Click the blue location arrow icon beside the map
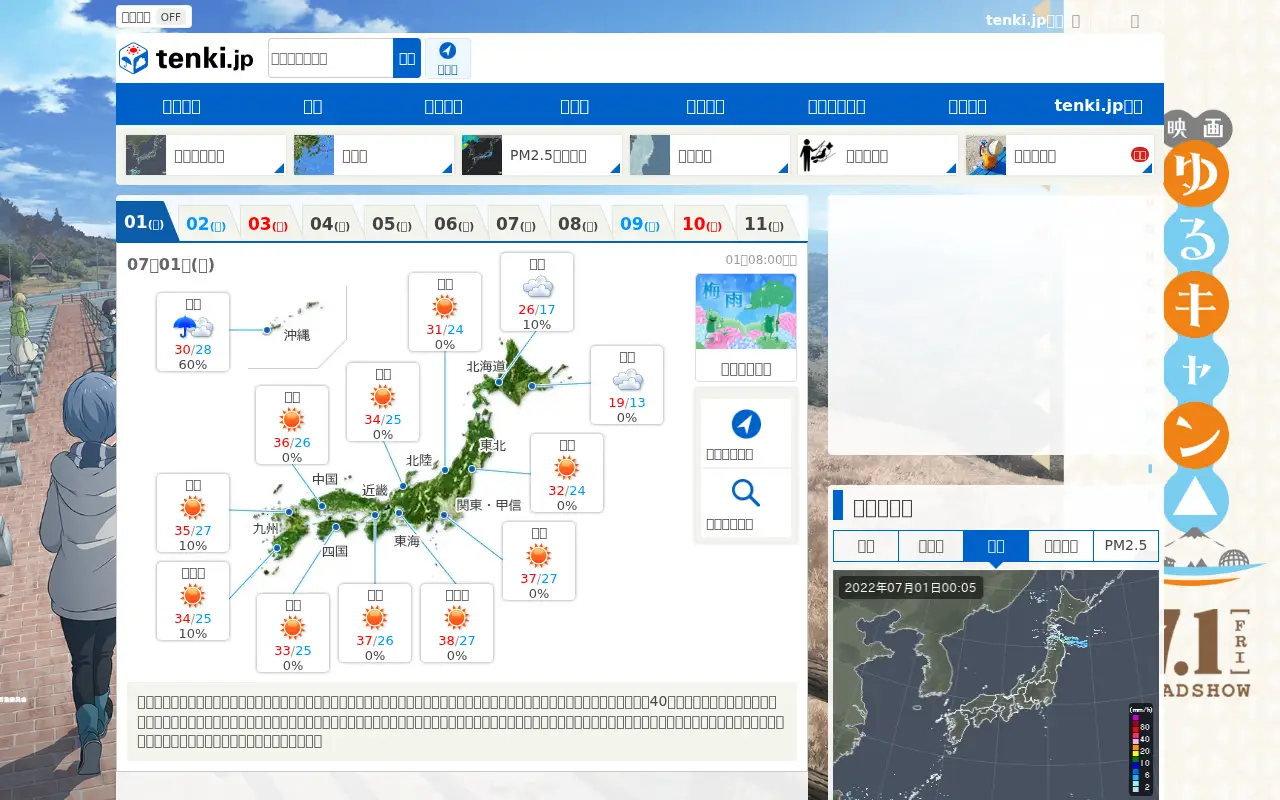The height and width of the screenshot is (800, 1280). point(746,424)
